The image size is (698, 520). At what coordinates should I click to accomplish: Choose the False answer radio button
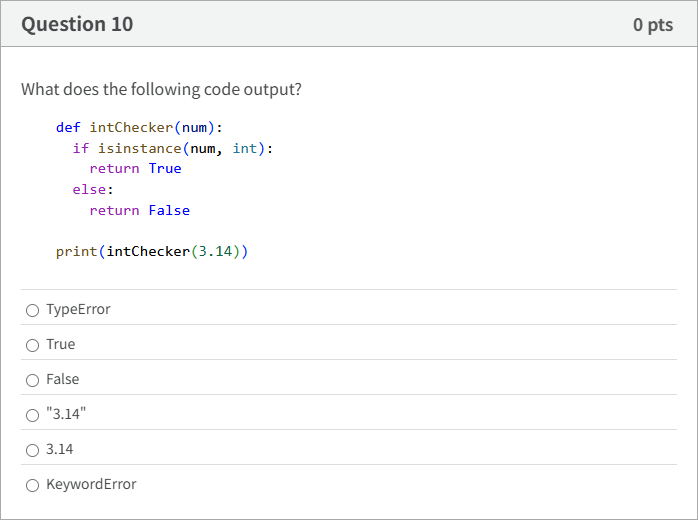click(x=32, y=380)
